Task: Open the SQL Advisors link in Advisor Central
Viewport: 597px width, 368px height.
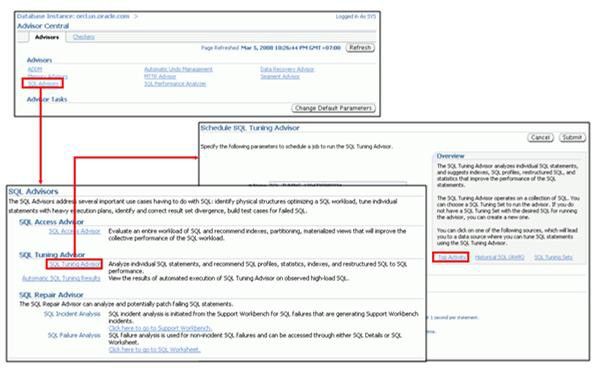Action: point(43,83)
